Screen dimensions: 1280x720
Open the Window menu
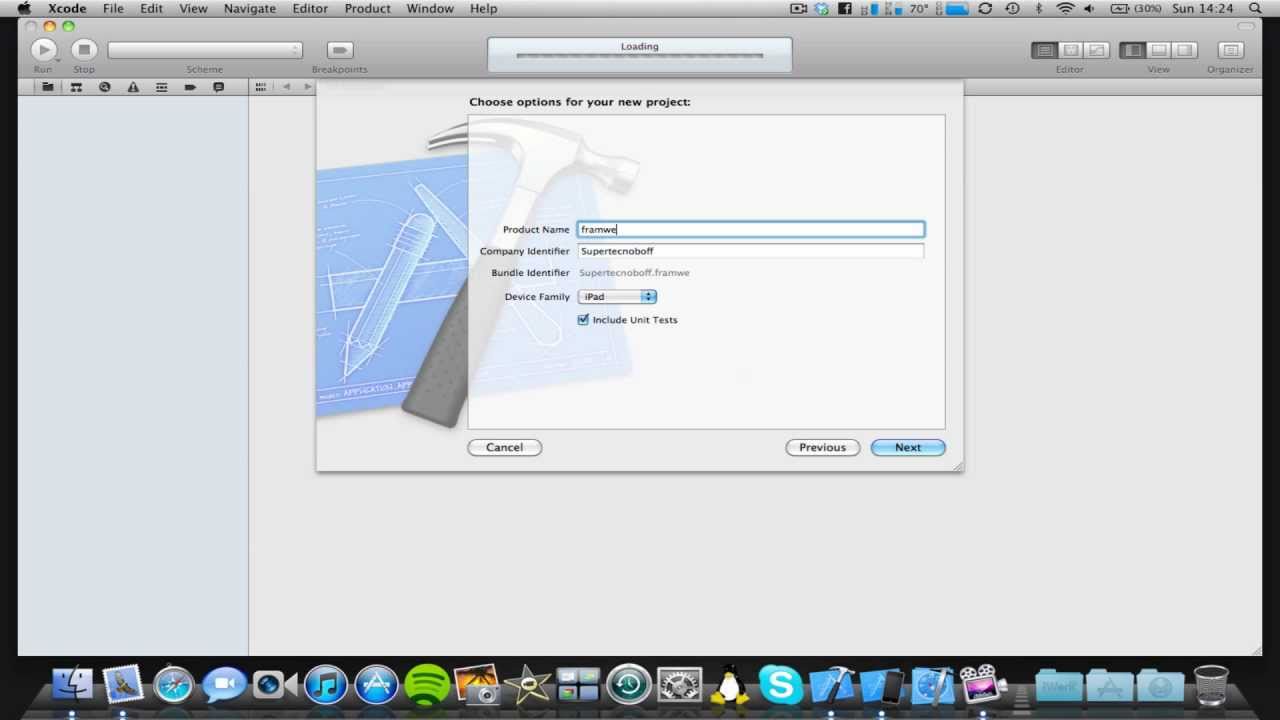(x=430, y=8)
